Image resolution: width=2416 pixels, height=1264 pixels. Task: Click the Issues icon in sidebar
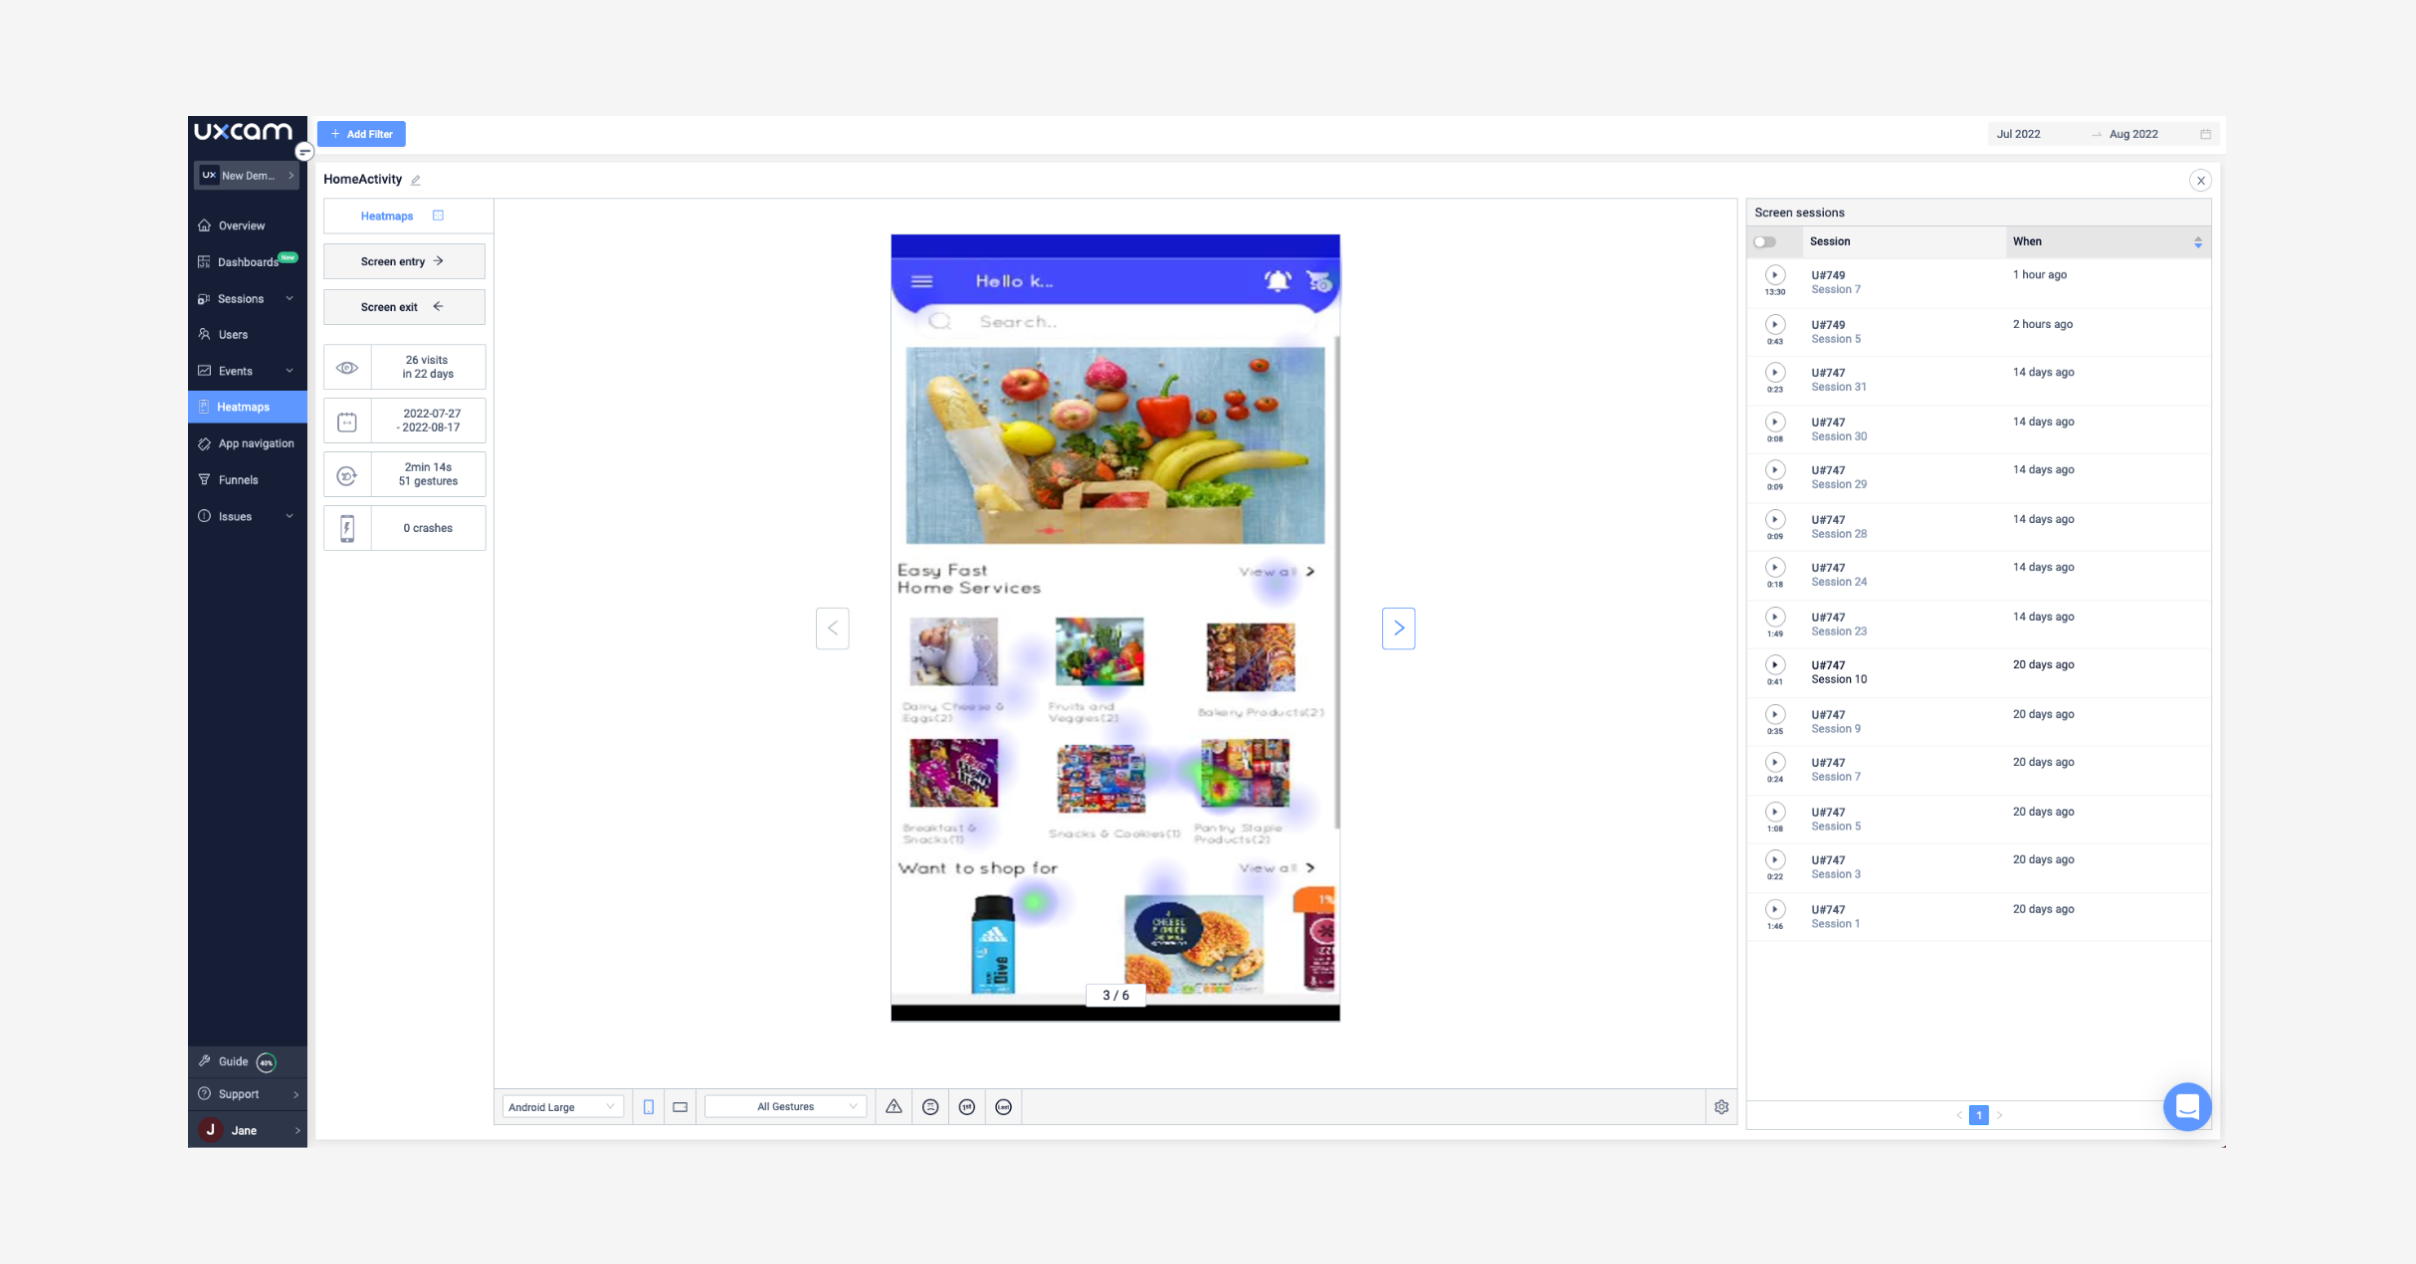tap(205, 515)
